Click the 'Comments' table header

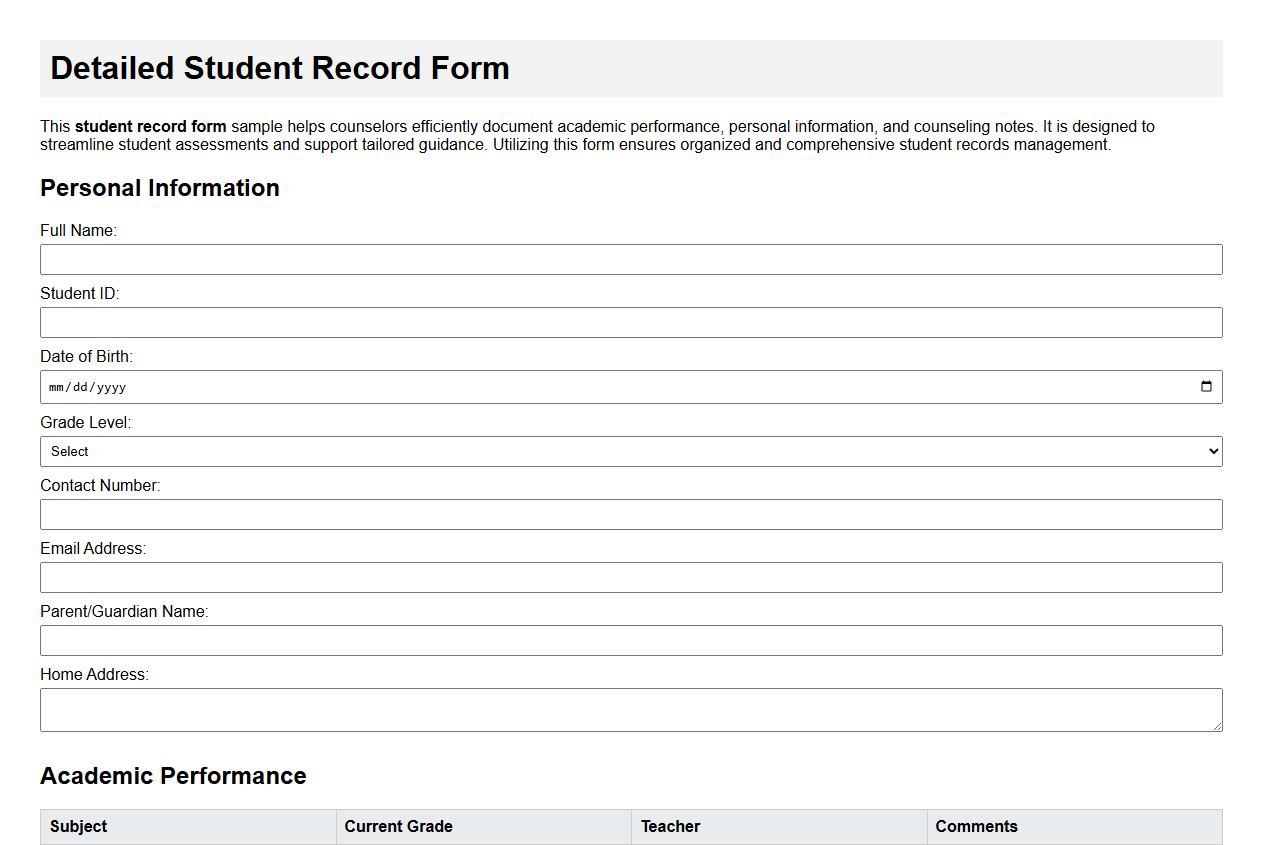977,826
